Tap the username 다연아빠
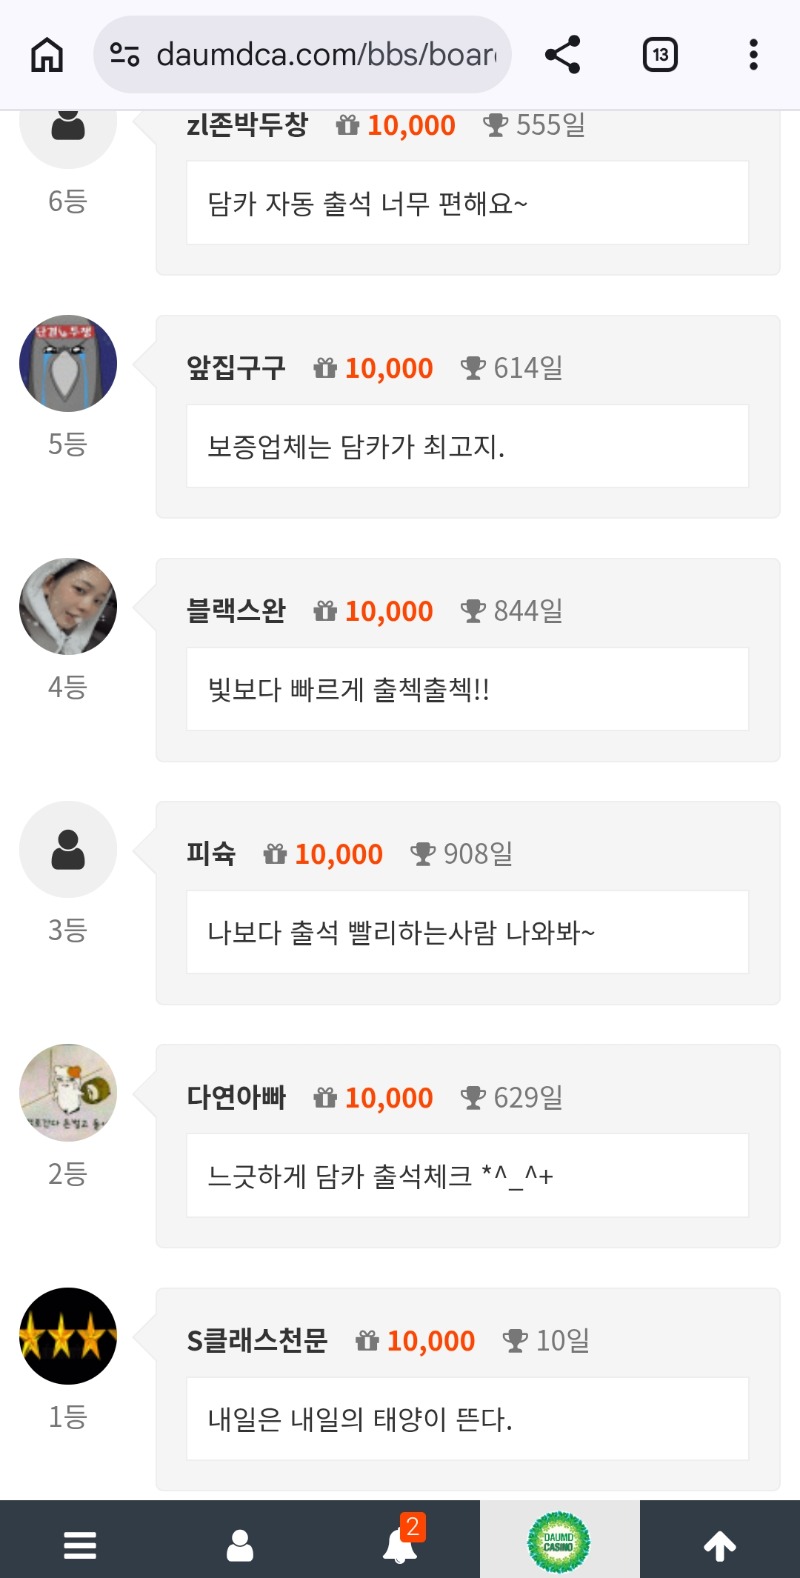This screenshot has height=1578, width=800. click(236, 1097)
